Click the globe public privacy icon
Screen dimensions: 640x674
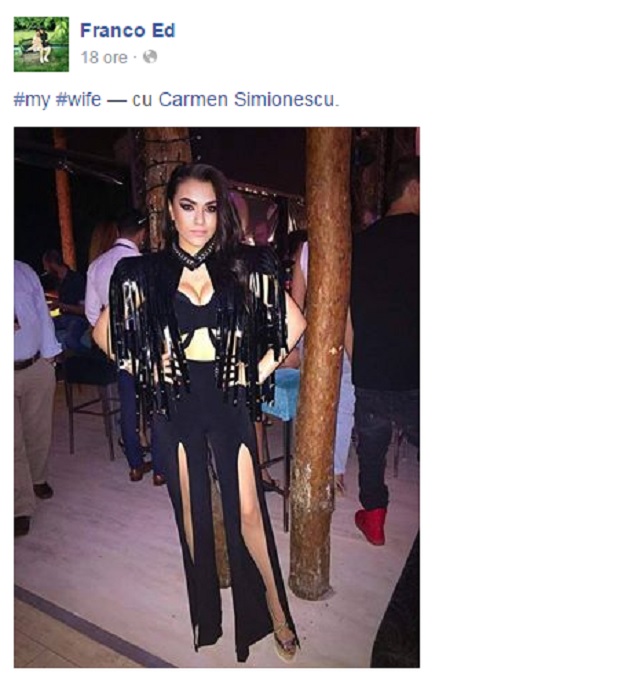pos(150,57)
